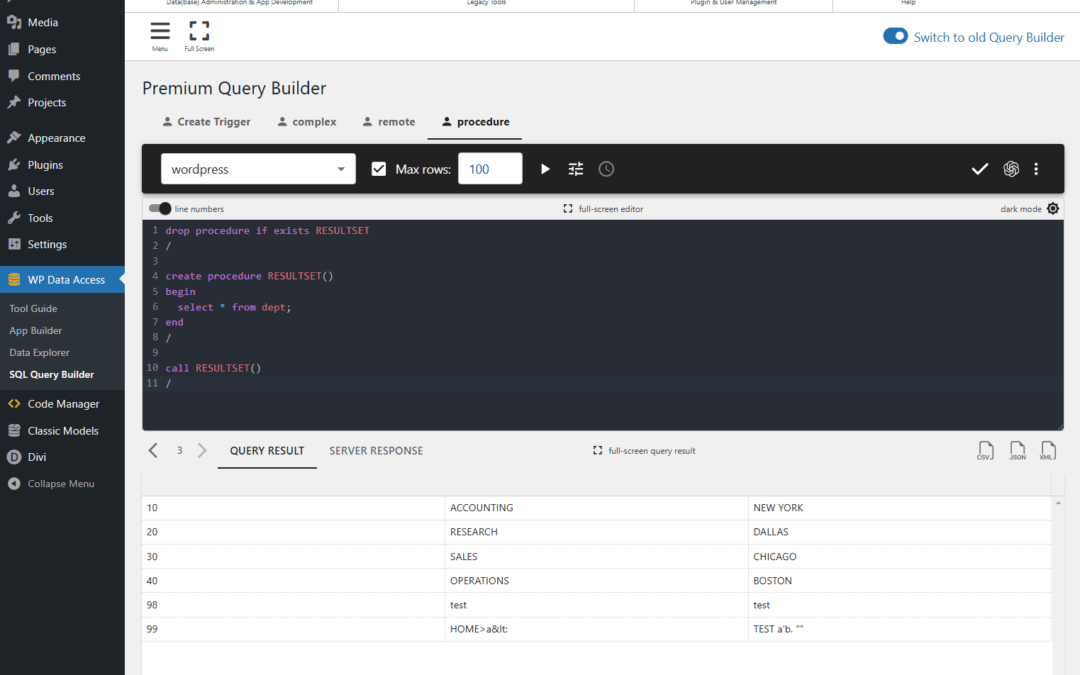Click the CHICAGO cell
This screenshot has height=675, width=1080.
pos(900,557)
